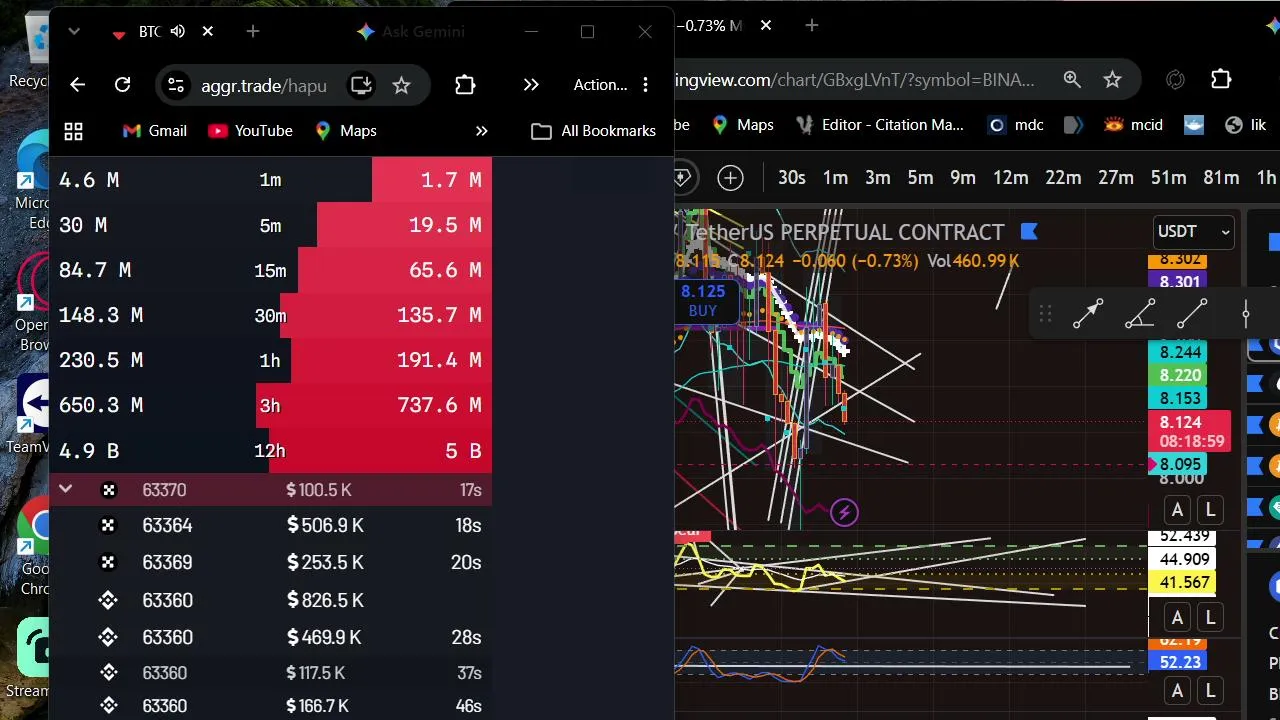The width and height of the screenshot is (1280, 720).
Task: Toggle auto scale A on 52.23 indicator pane
Action: [x=1177, y=690]
